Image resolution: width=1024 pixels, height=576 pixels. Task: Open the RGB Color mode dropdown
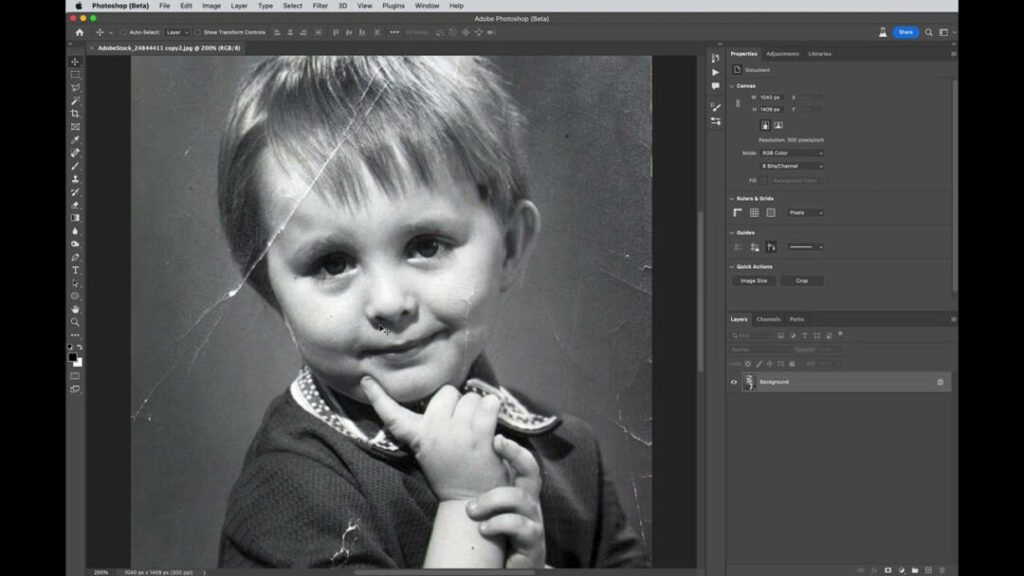(x=792, y=153)
